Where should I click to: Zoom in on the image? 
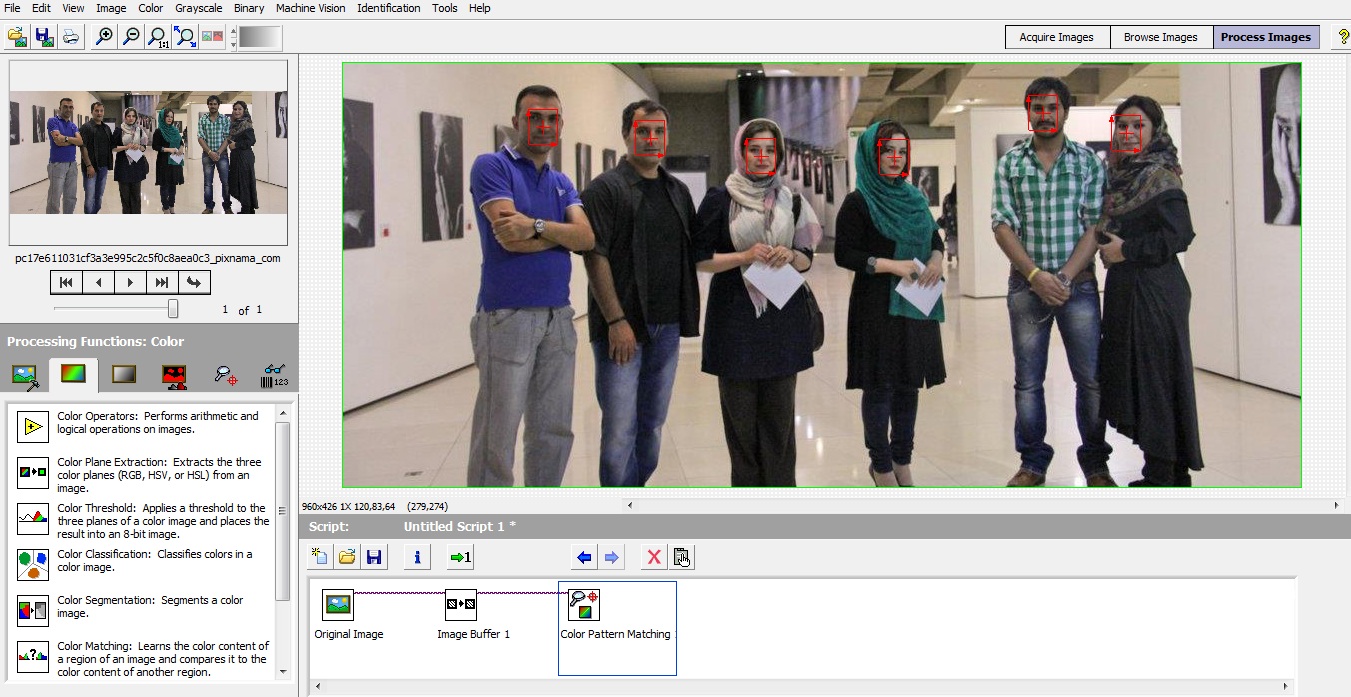tap(104, 37)
